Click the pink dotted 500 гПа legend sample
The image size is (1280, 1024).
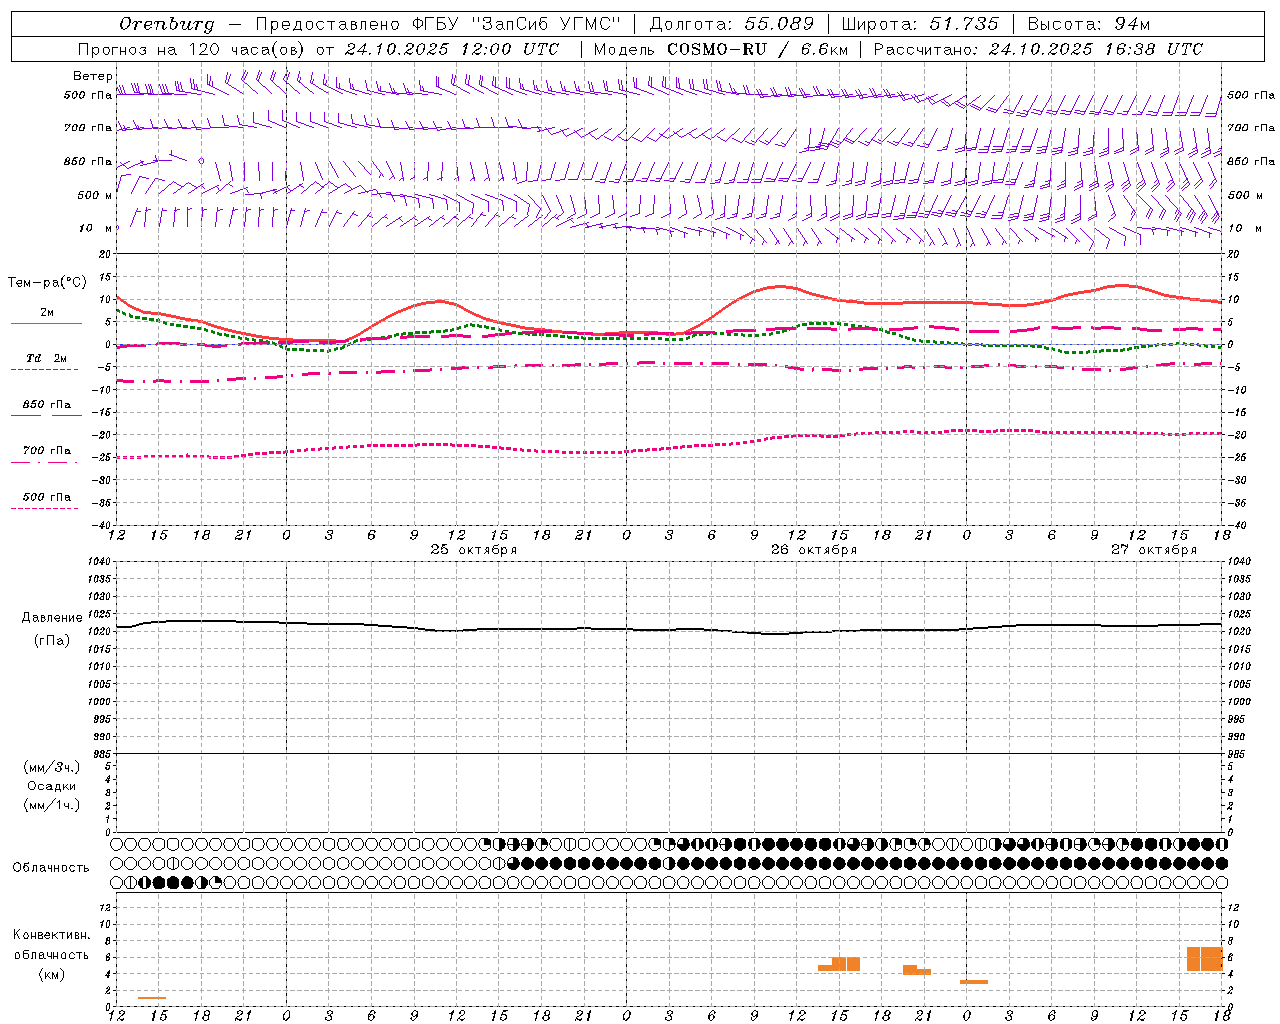pyautogui.click(x=44, y=509)
